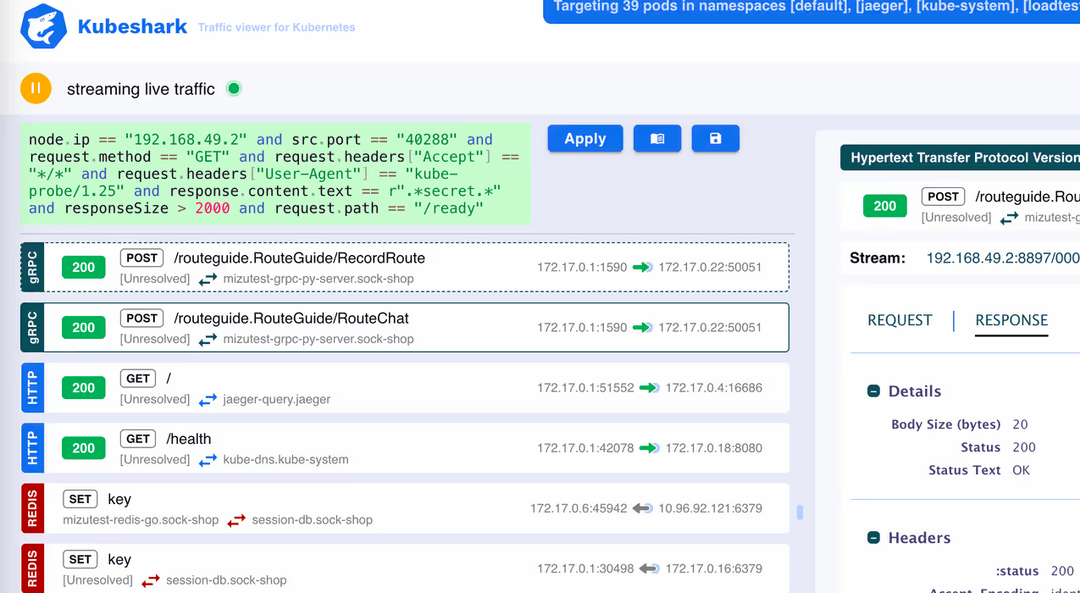Click HTTP protocol tag on jaeger-query row

point(32,388)
